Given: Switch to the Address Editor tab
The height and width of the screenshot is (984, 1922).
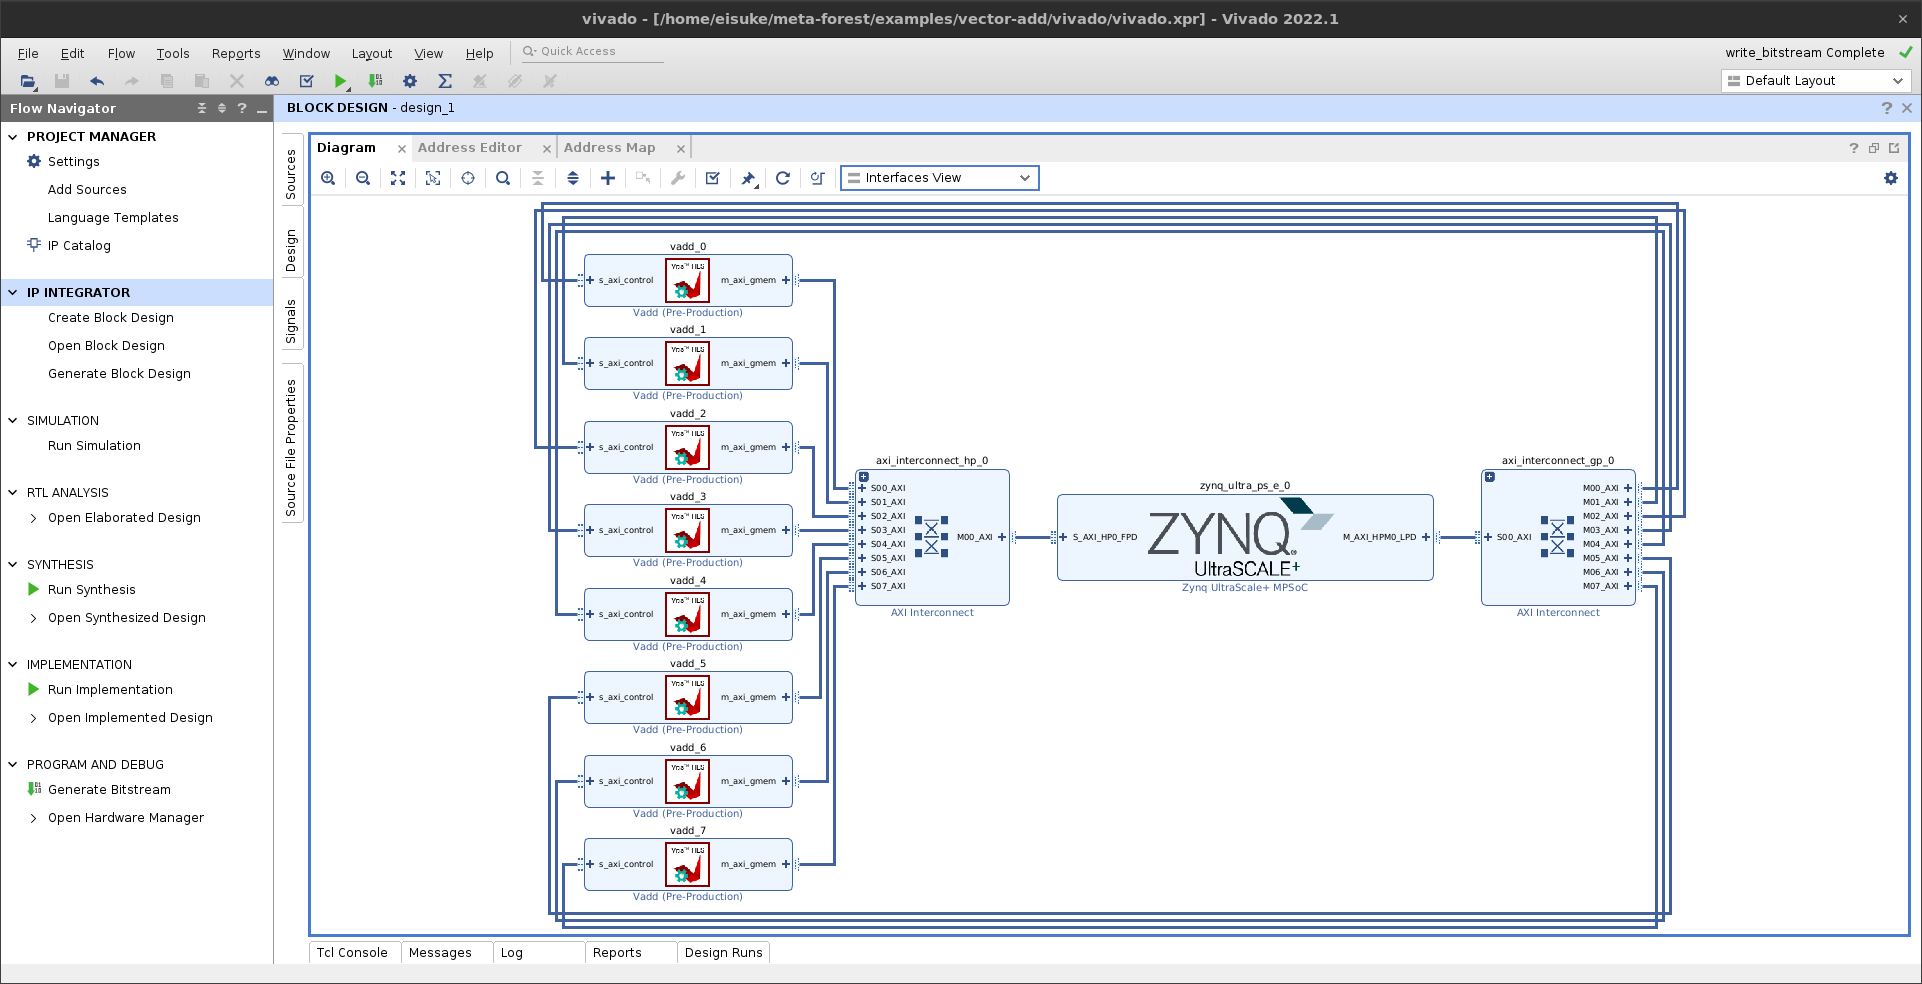Looking at the screenshot, I should point(470,148).
